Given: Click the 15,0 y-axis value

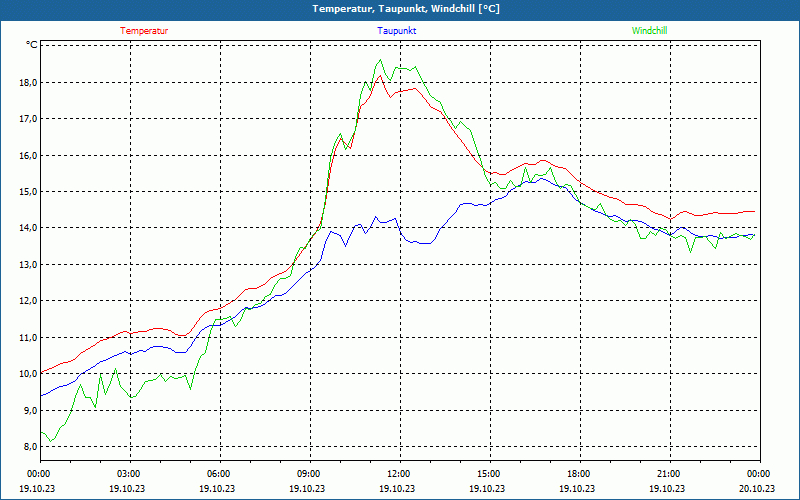Looking at the screenshot, I should tap(28, 192).
